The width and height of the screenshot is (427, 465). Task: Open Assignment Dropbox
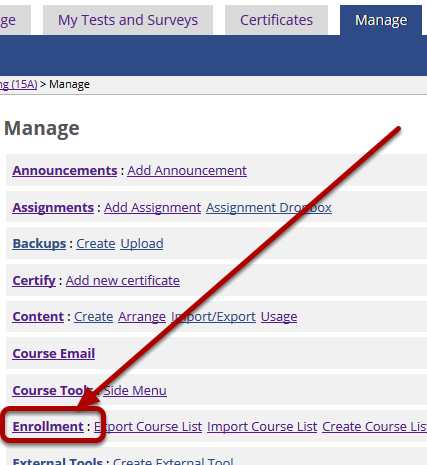click(269, 207)
